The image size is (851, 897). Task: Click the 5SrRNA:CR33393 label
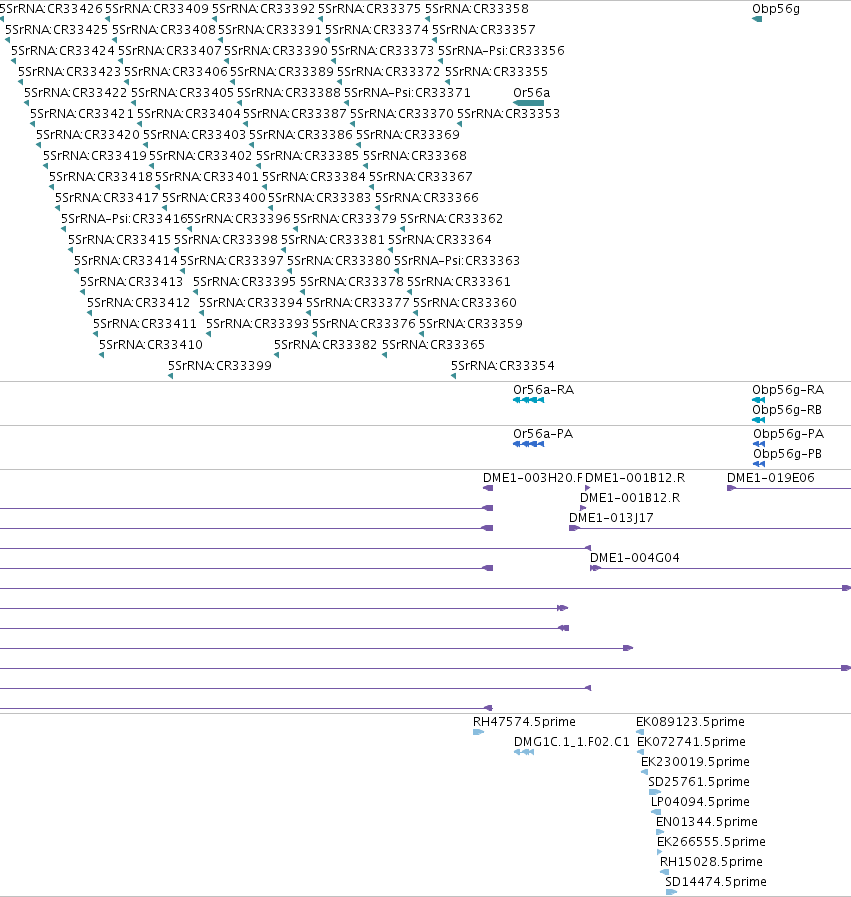[257, 323]
